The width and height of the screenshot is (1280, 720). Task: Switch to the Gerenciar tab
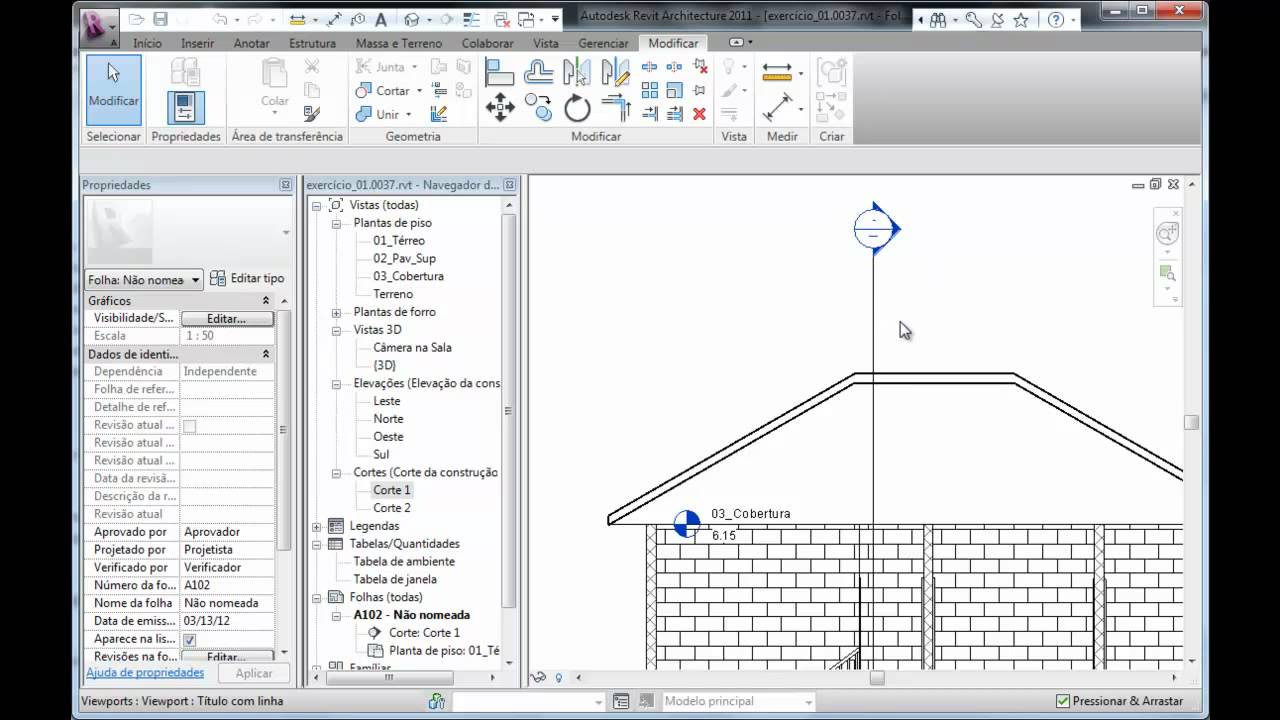click(x=604, y=43)
